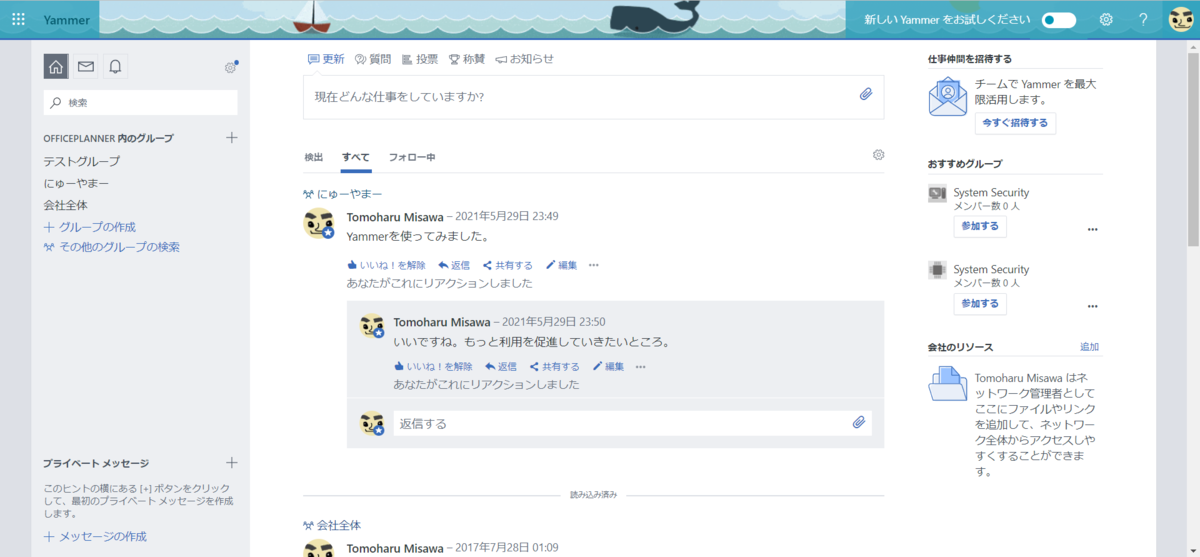Open the 2021年5月29日 23:50 timestamp

554,322
